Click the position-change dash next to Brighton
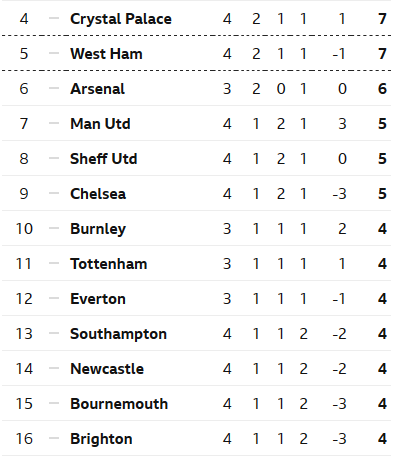This screenshot has height=457, width=401. pos(54,438)
